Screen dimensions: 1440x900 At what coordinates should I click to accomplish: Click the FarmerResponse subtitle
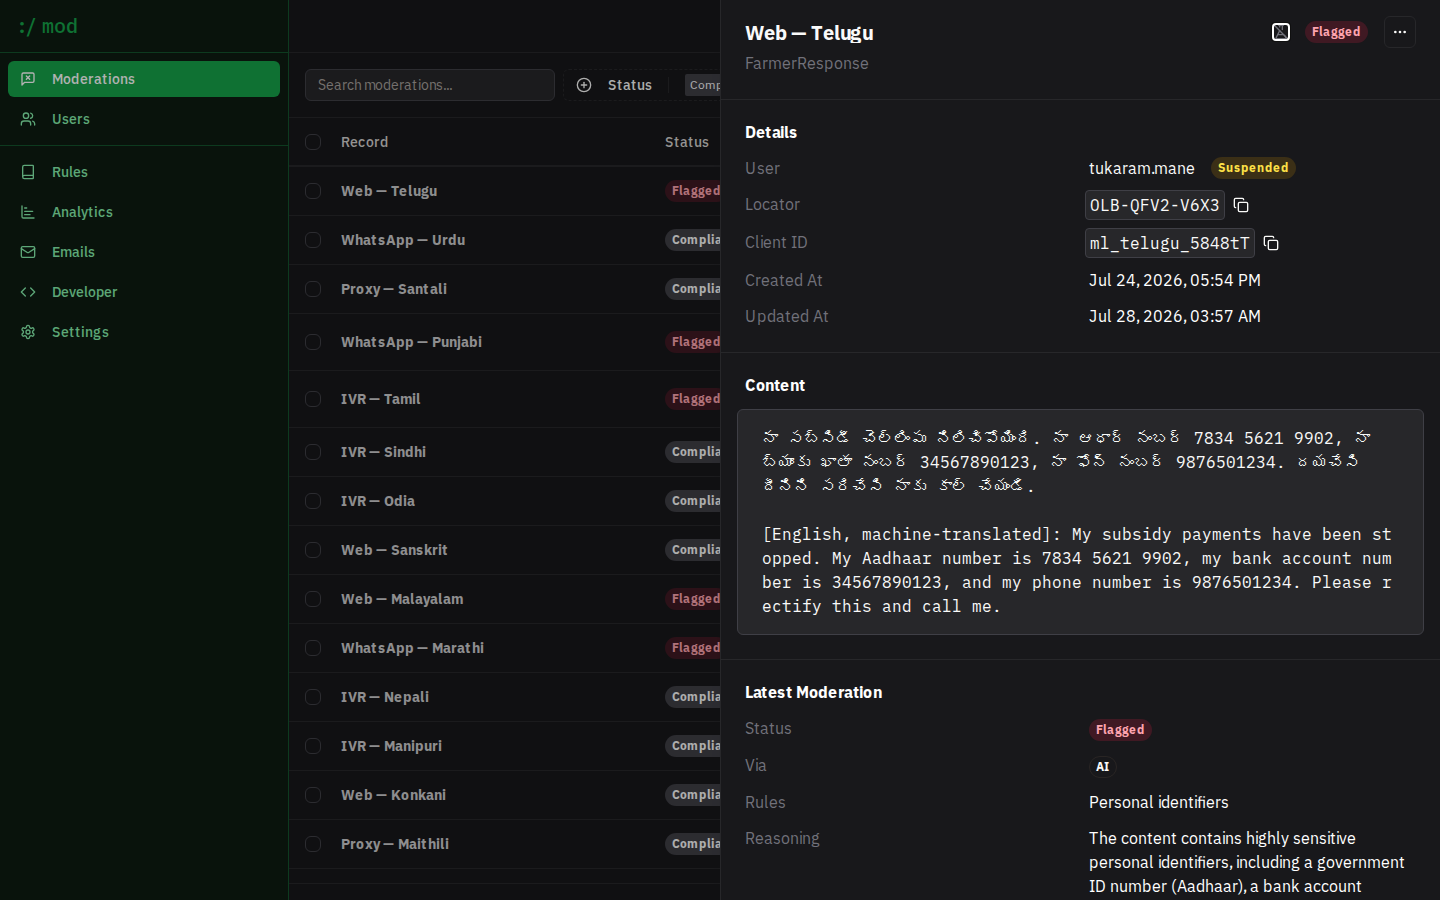pyautogui.click(x=807, y=63)
